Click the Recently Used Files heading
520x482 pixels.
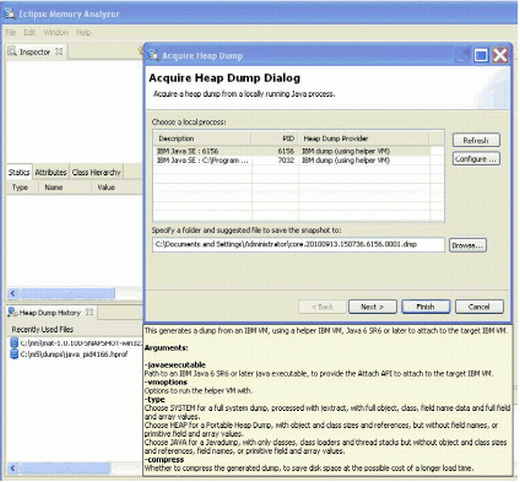pos(43,329)
